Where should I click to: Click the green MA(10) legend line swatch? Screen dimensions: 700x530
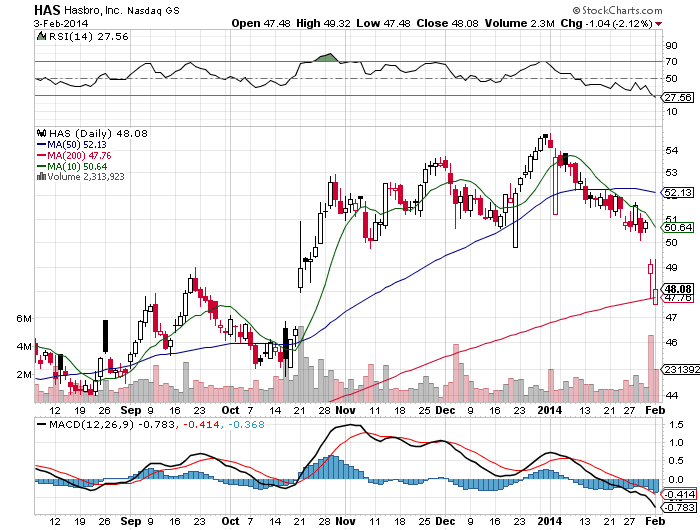tap(41, 167)
